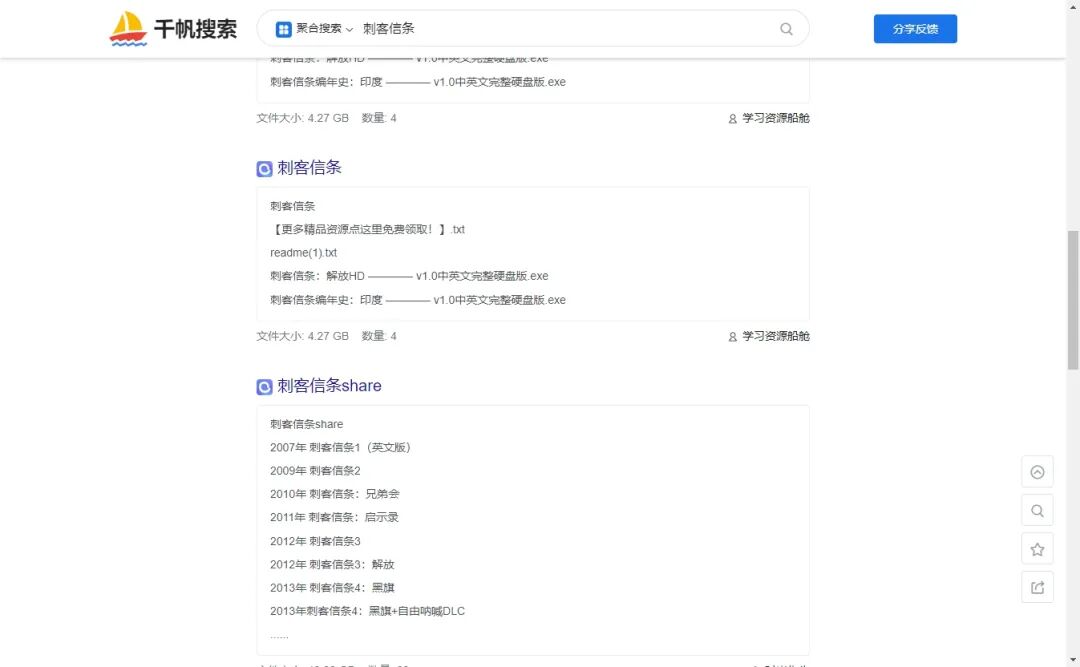Click user icon beside top 学习资源船舱

tap(732, 119)
